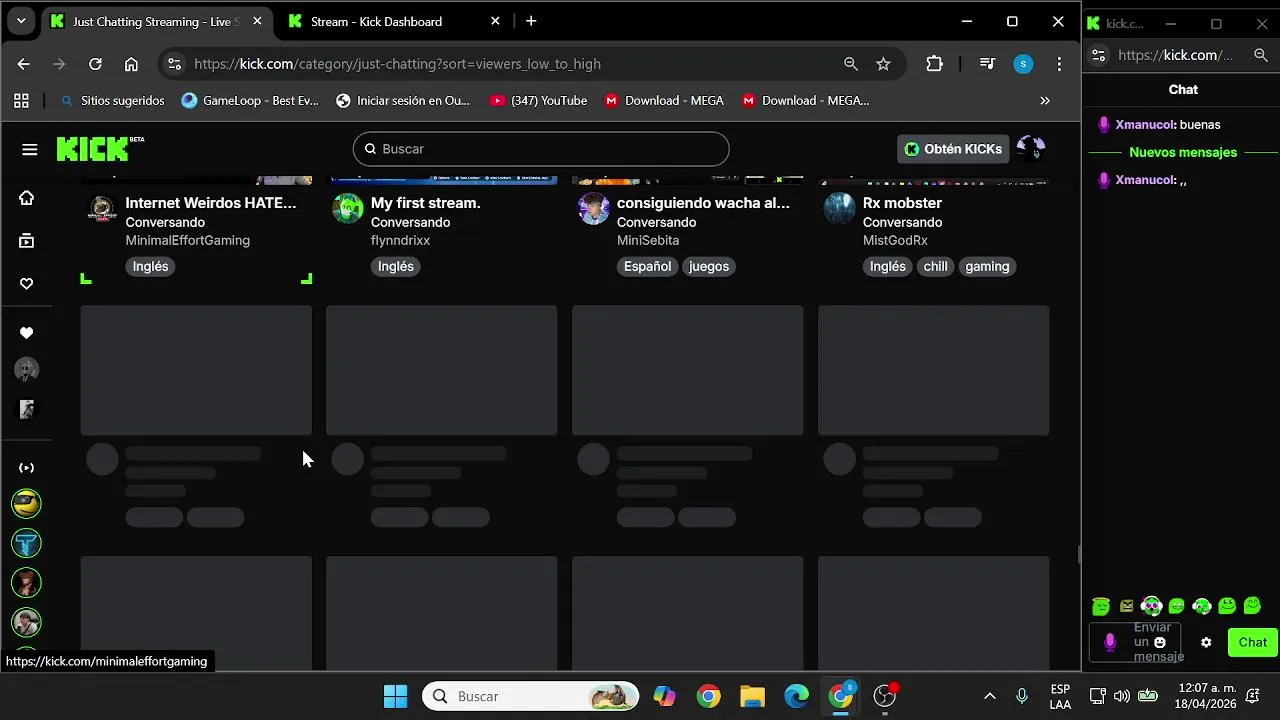Screen dimensions: 1280x720
Task: Click the gaming tag
Action: tap(987, 266)
